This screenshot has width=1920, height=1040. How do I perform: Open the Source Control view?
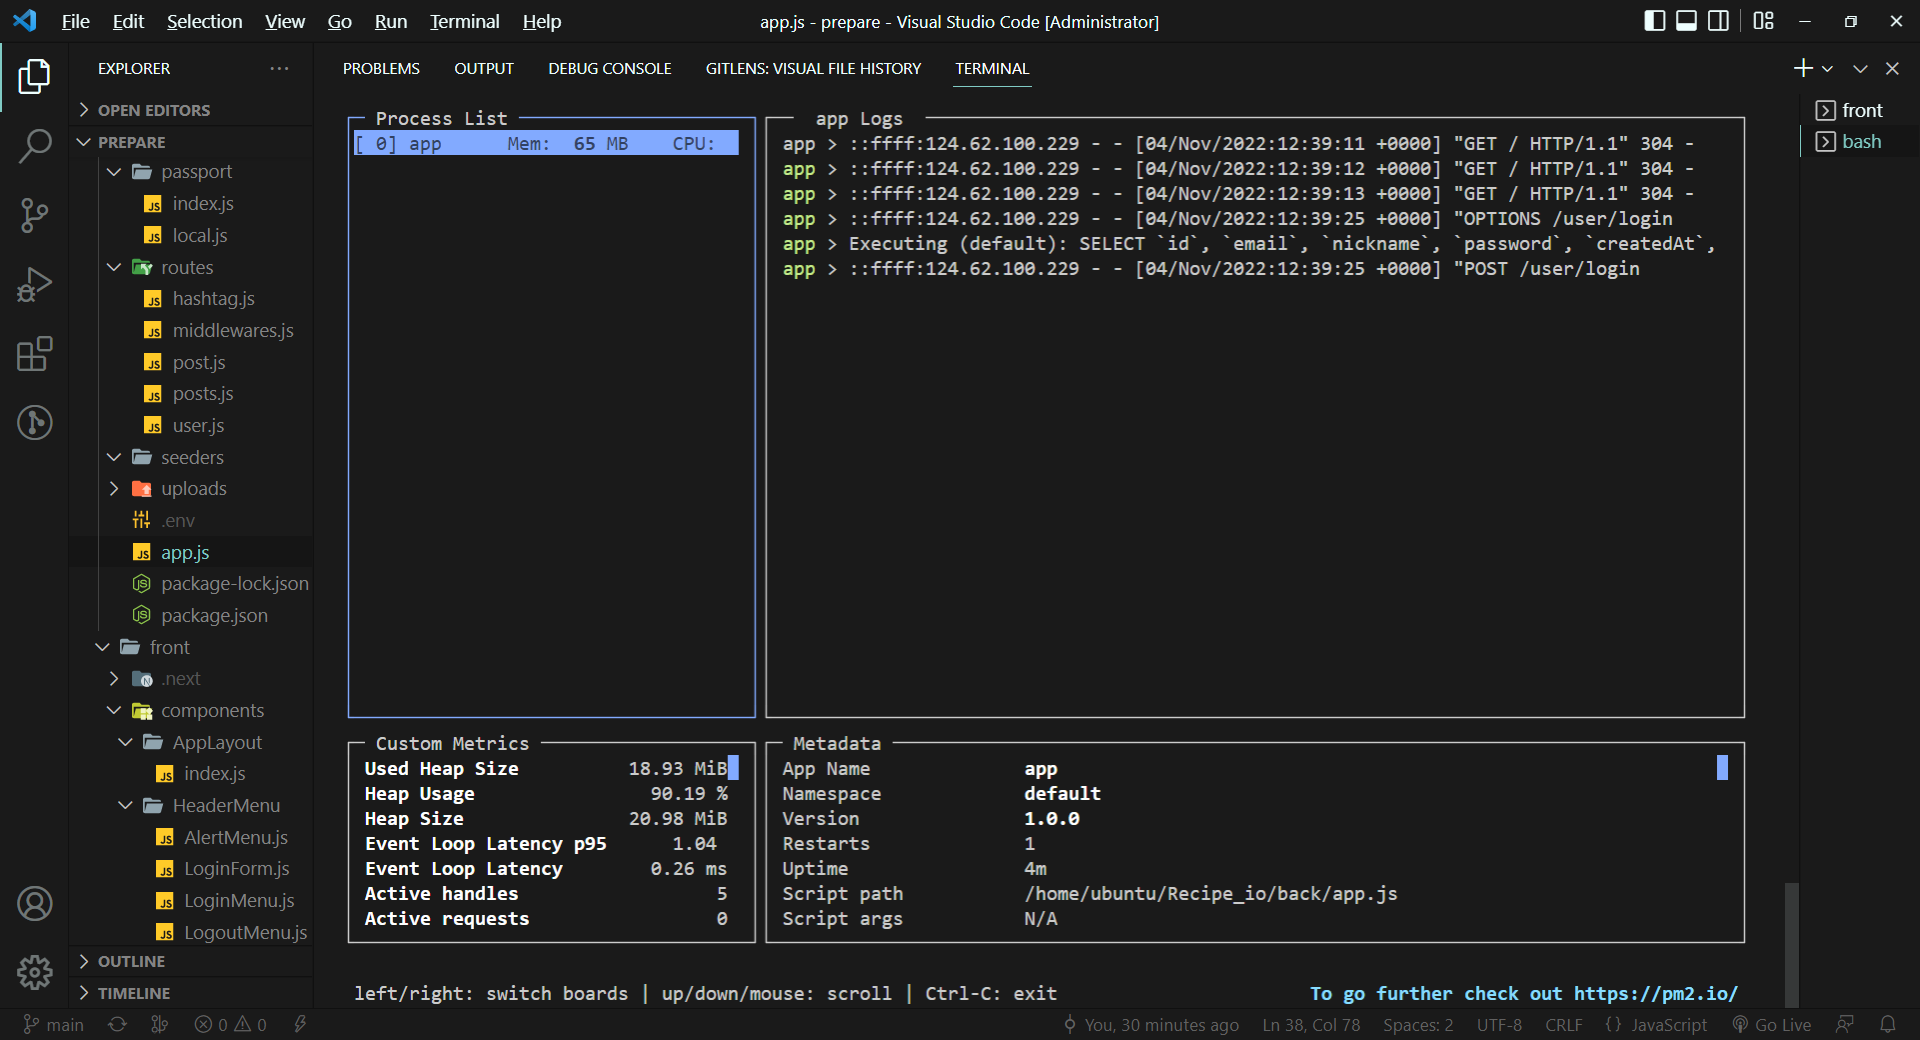coord(34,215)
